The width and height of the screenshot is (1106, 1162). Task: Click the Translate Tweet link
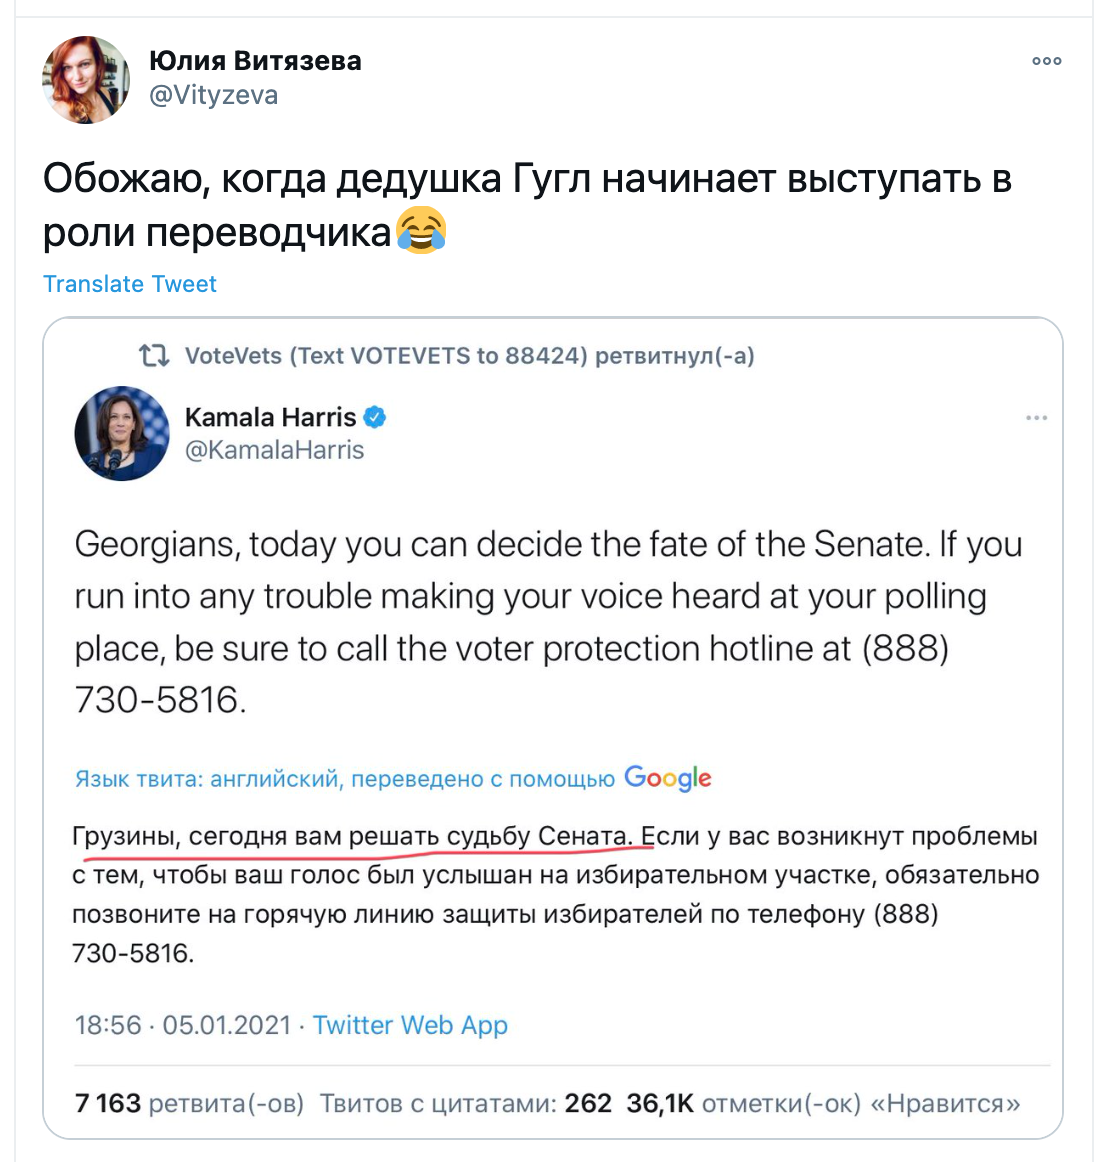(130, 284)
